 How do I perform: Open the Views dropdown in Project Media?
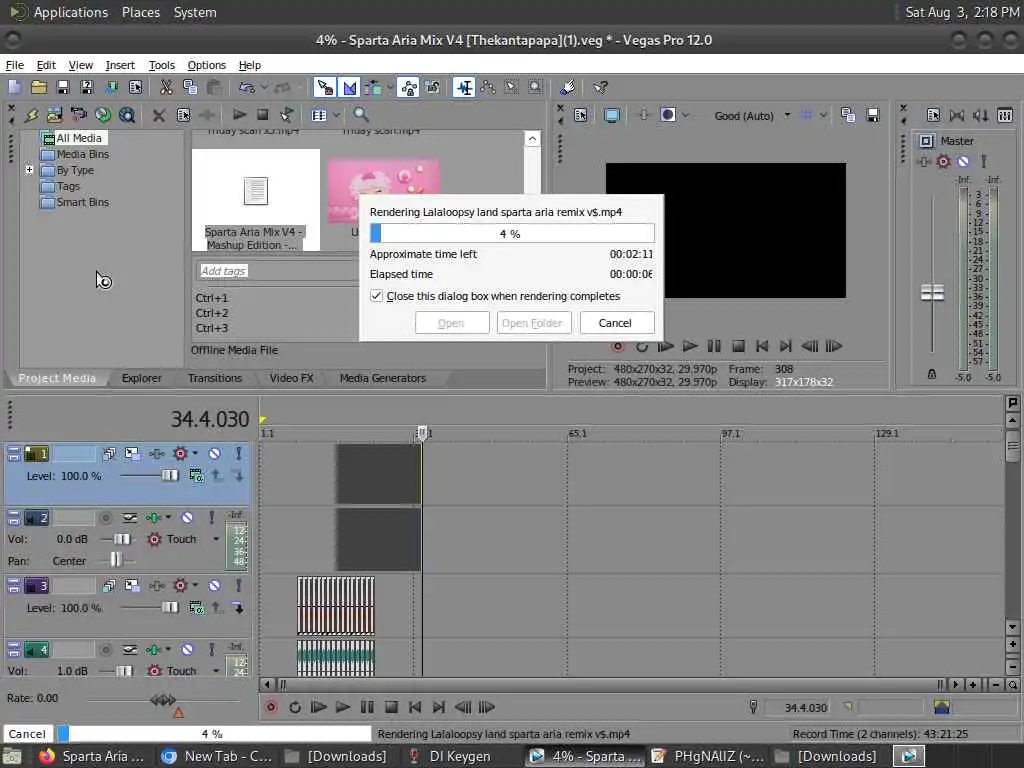pos(336,115)
